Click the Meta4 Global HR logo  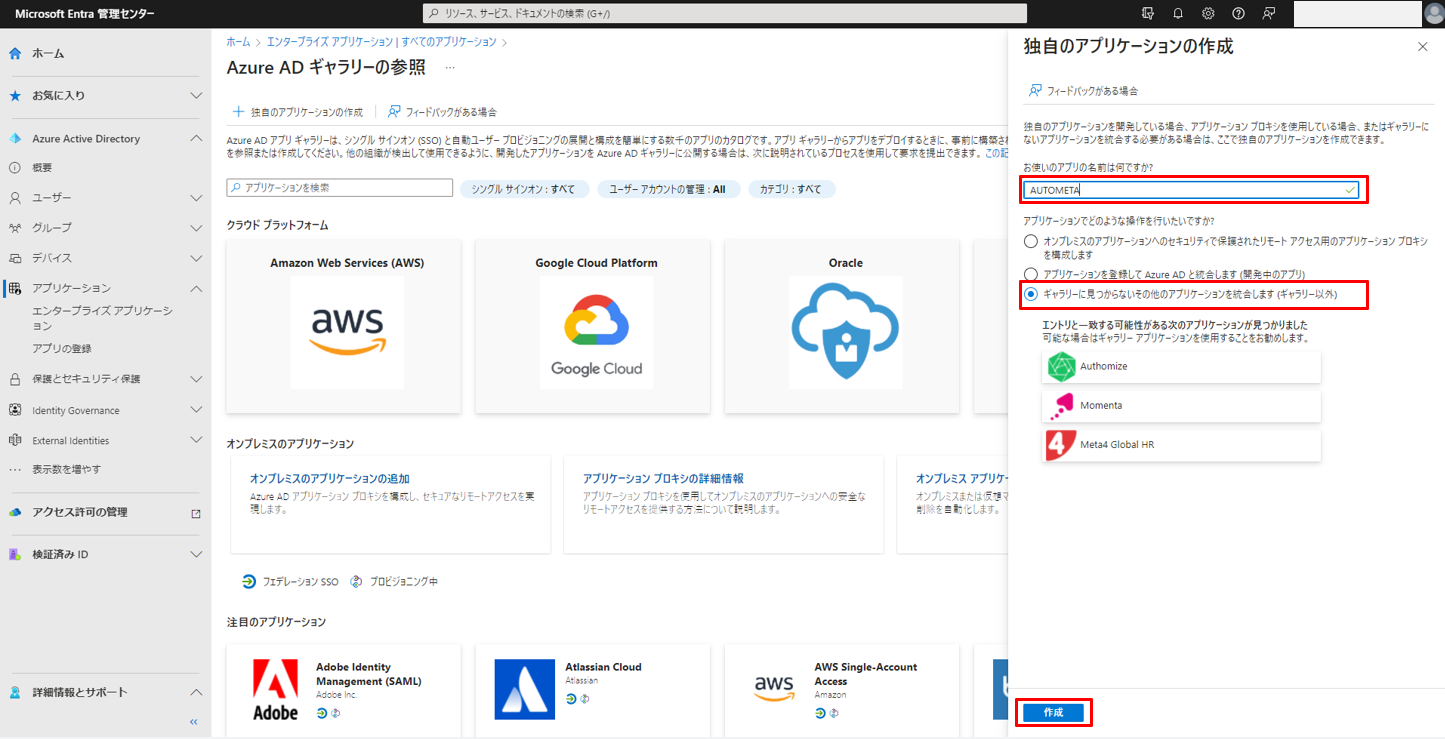click(1060, 444)
